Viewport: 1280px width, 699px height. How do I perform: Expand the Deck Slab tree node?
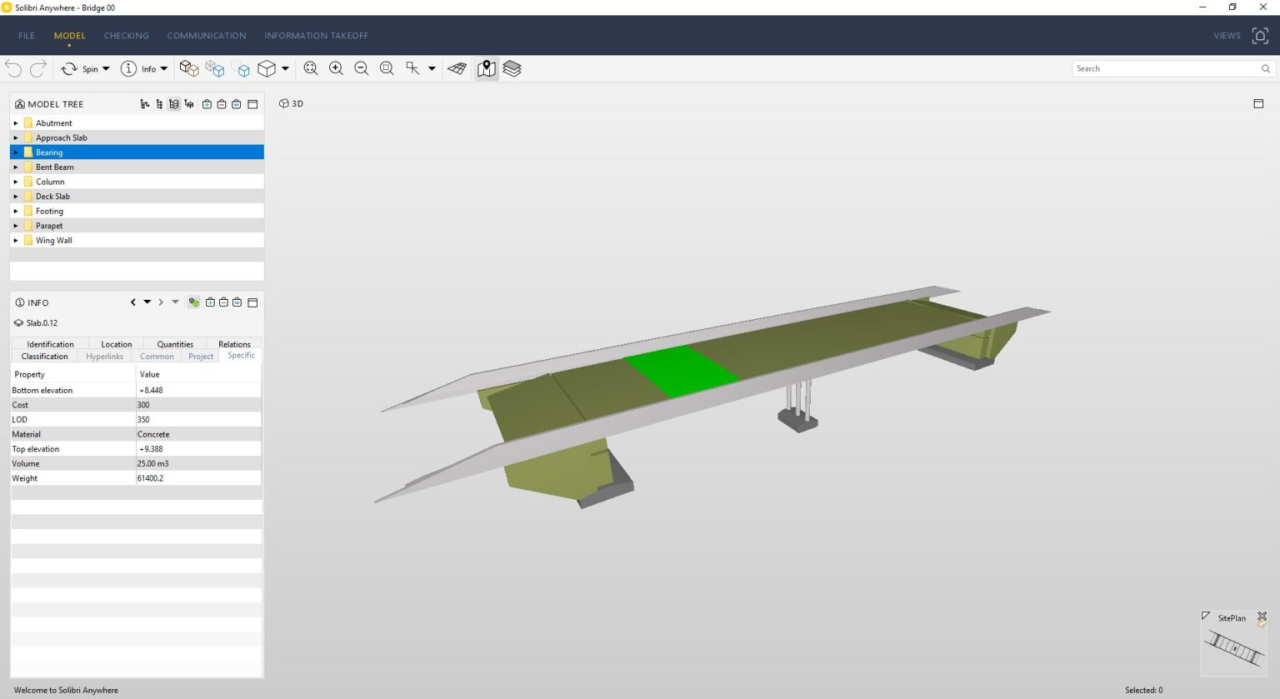(x=16, y=196)
